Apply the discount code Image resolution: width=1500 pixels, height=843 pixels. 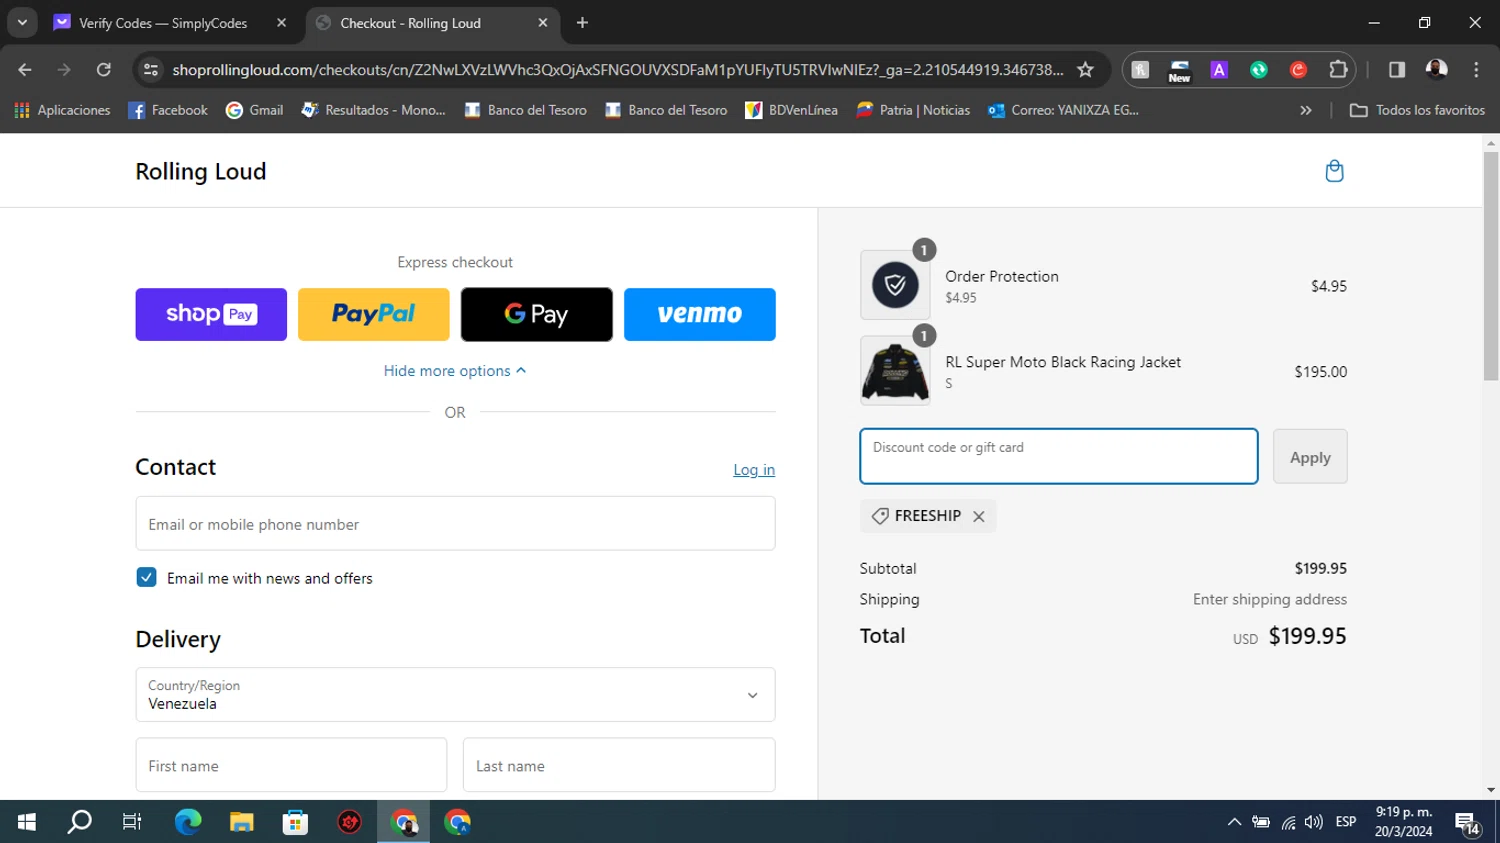point(1310,457)
